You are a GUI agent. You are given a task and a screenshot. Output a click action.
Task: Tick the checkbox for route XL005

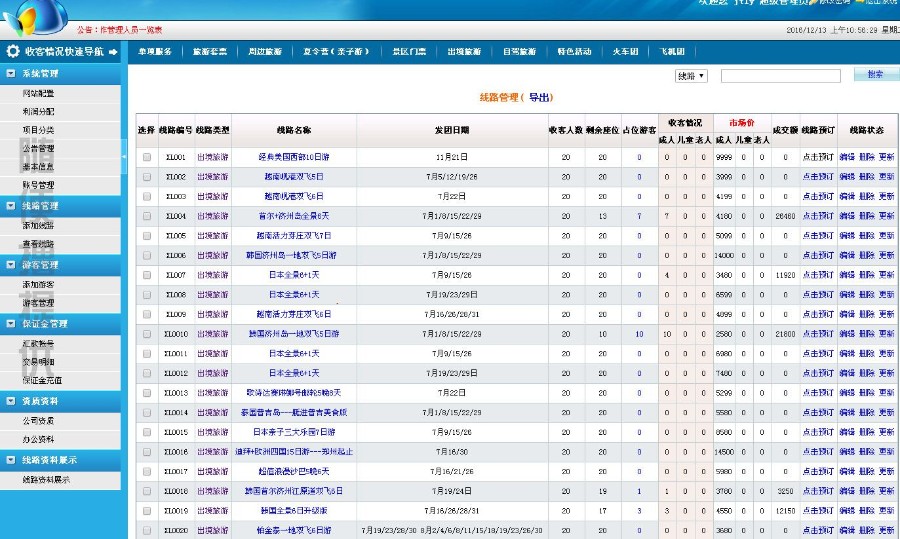(x=147, y=235)
